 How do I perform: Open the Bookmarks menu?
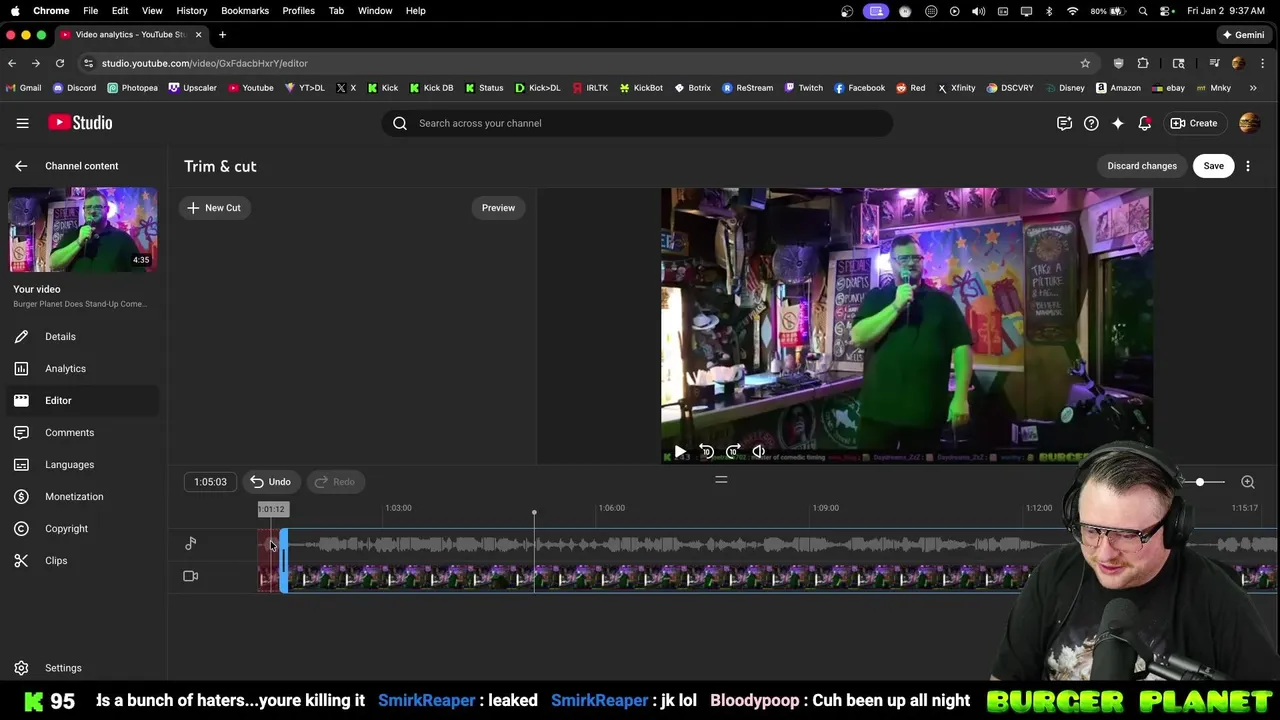point(245,10)
